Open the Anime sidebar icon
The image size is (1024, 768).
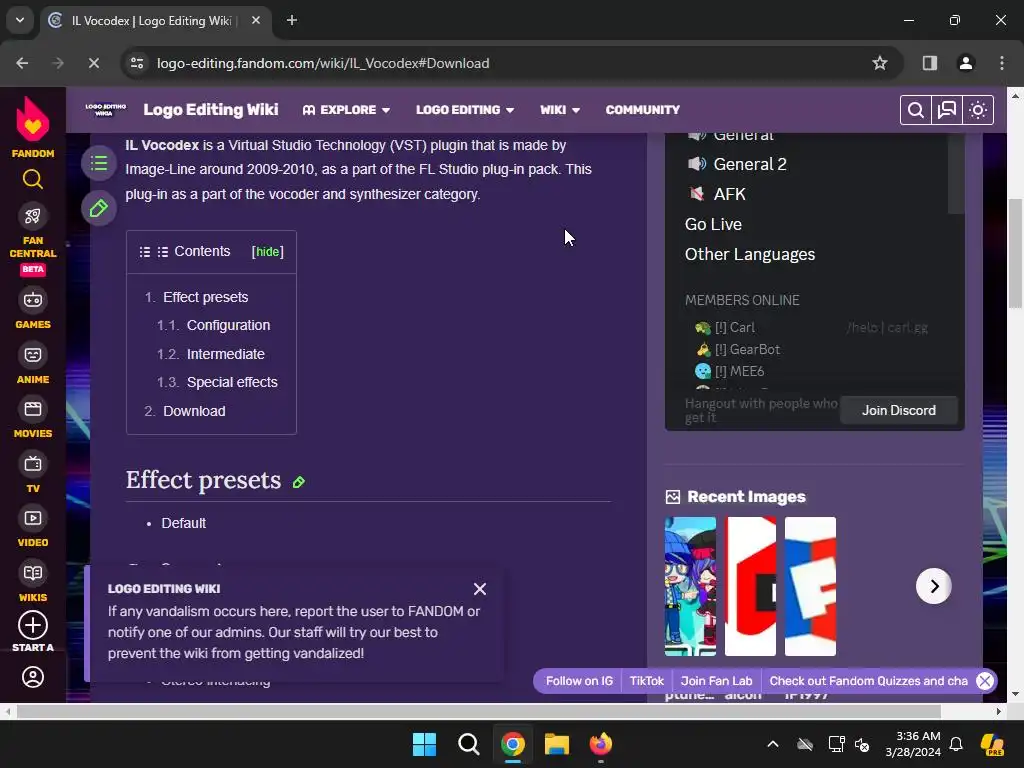coord(33,355)
